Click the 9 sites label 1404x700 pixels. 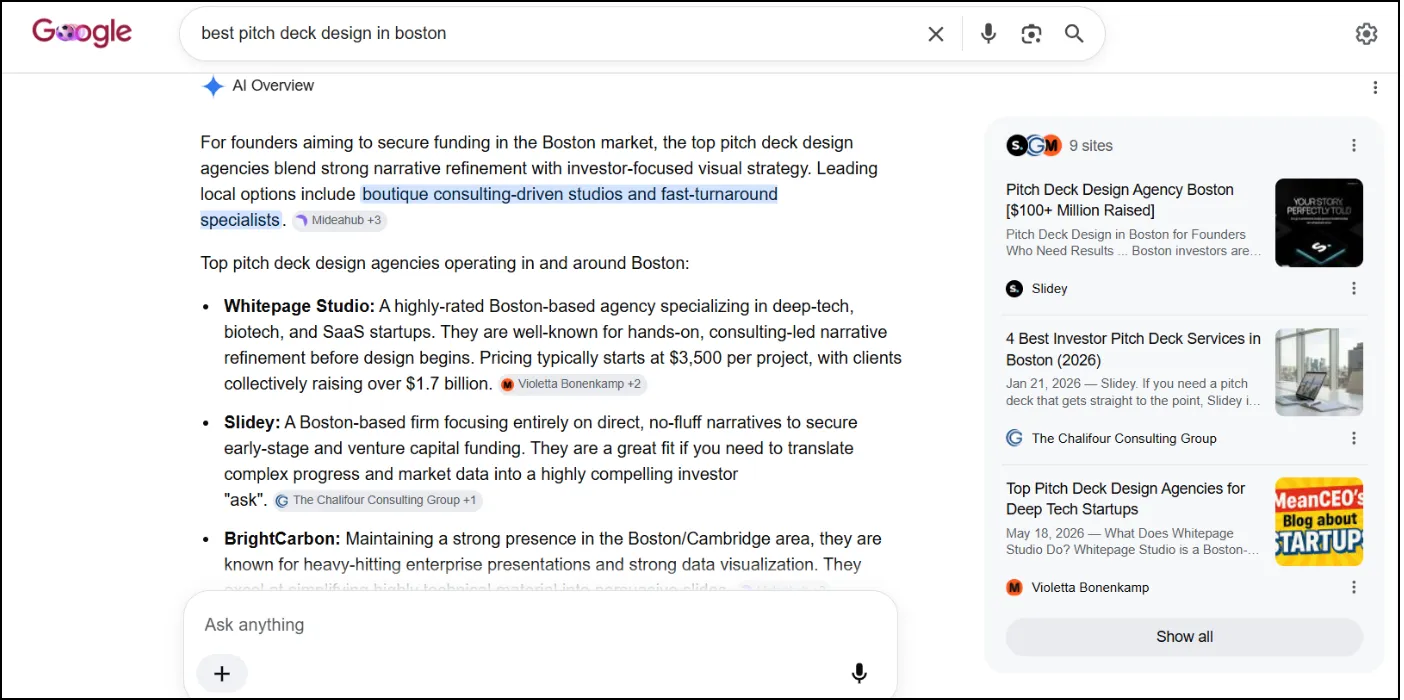(1091, 146)
